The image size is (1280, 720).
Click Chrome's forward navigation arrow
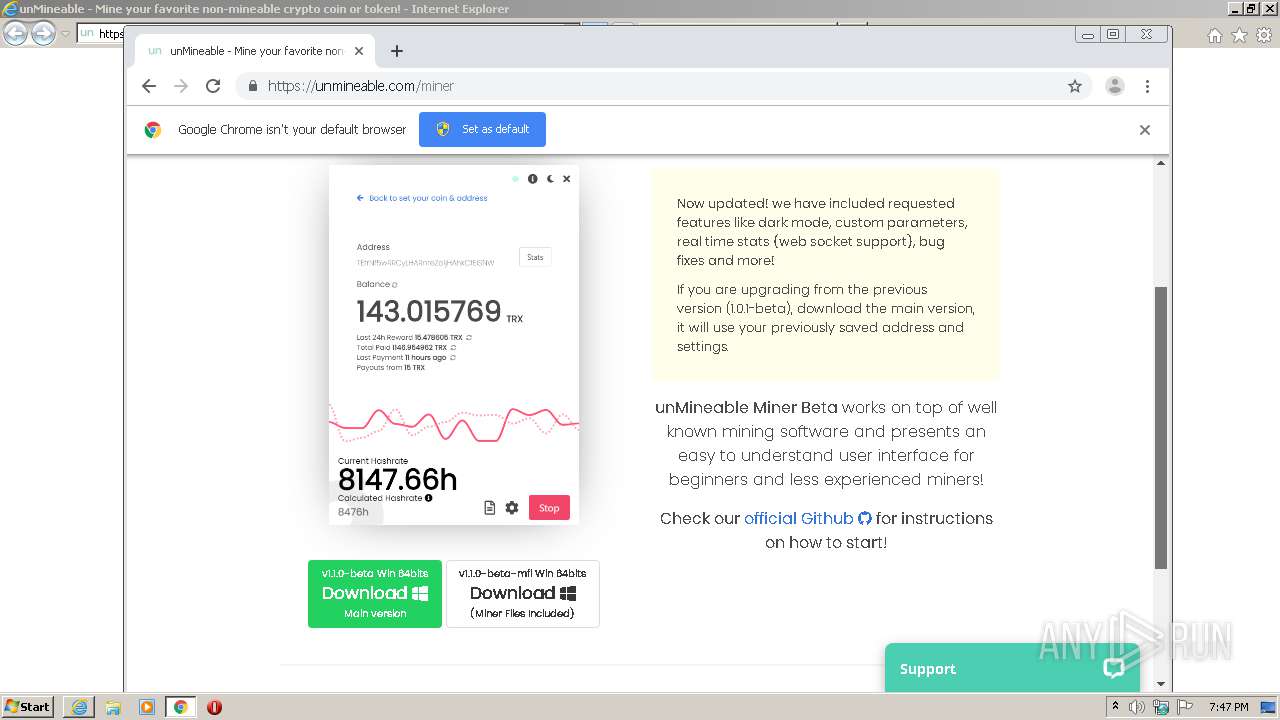click(181, 86)
